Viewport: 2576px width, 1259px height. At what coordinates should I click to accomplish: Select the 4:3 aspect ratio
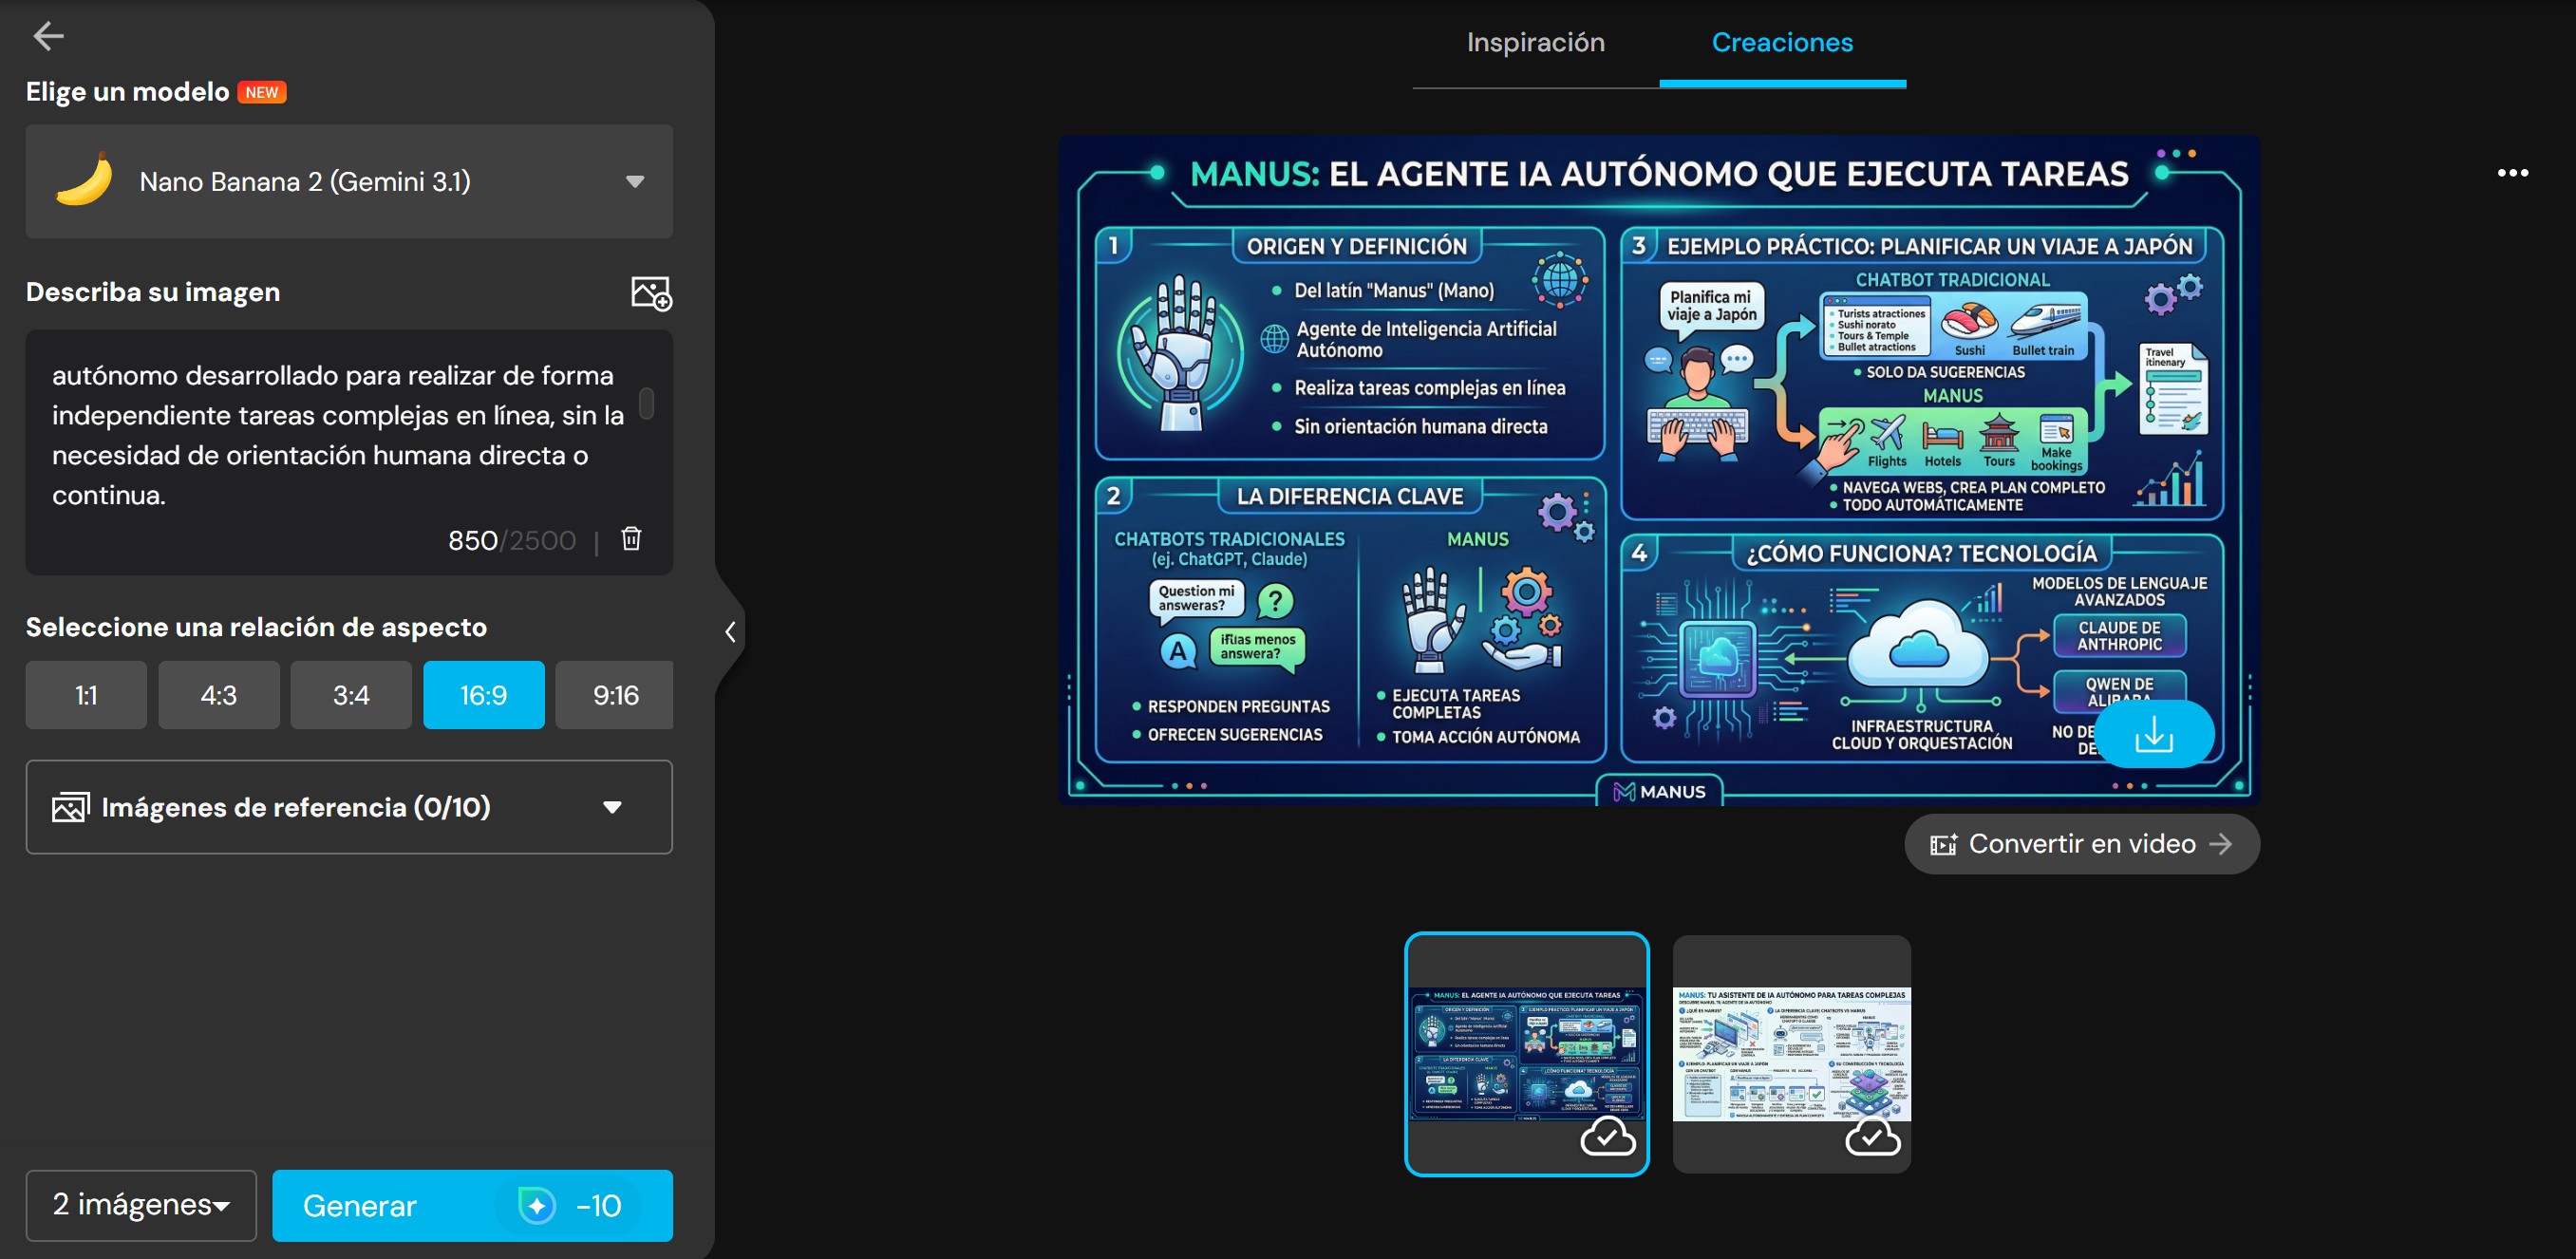click(x=218, y=695)
